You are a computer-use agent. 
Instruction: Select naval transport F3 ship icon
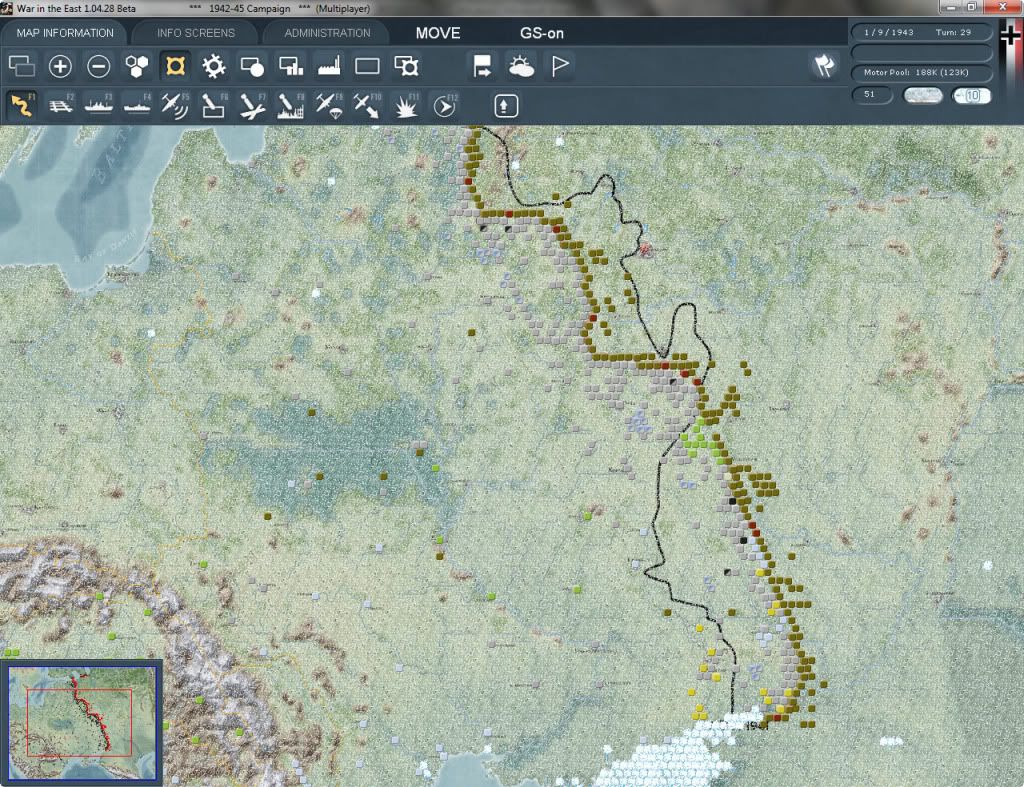tap(99, 105)
